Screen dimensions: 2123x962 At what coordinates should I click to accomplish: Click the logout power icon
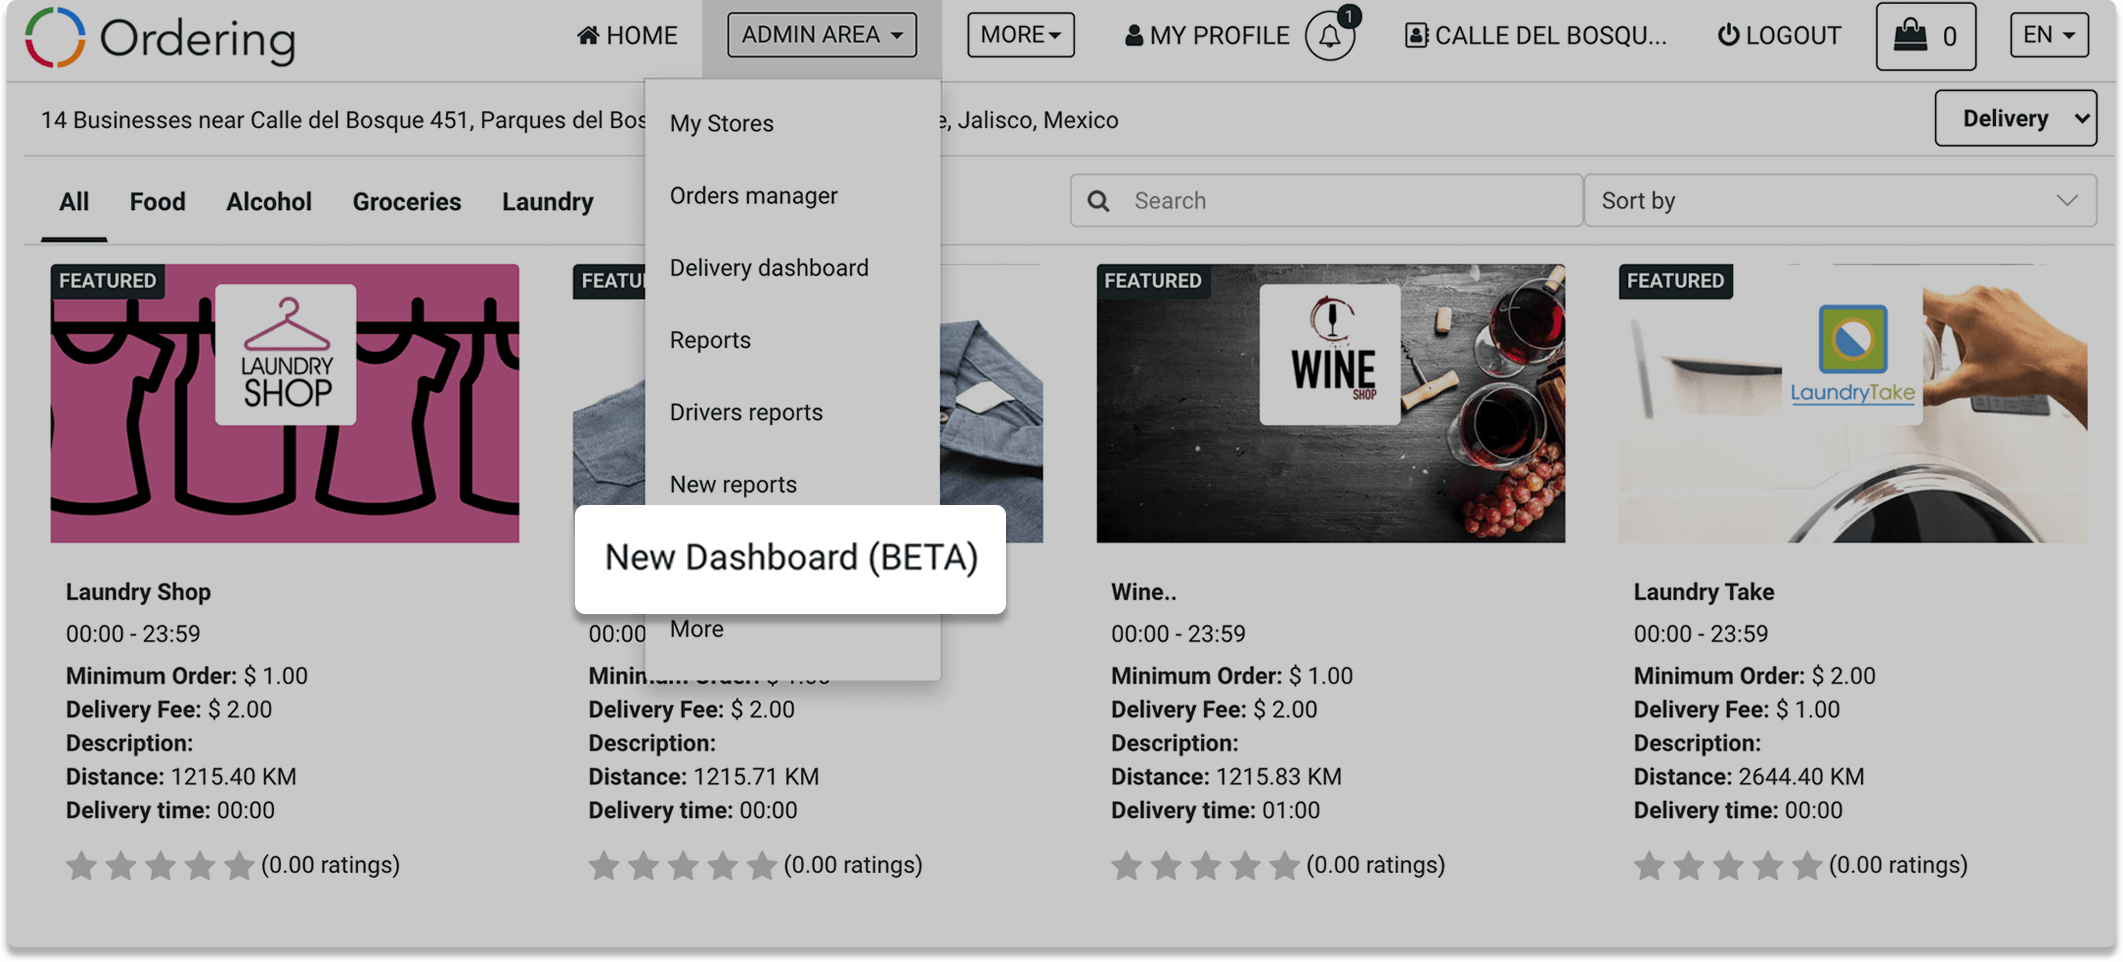pyautogui.click(x=1728, y=35)
